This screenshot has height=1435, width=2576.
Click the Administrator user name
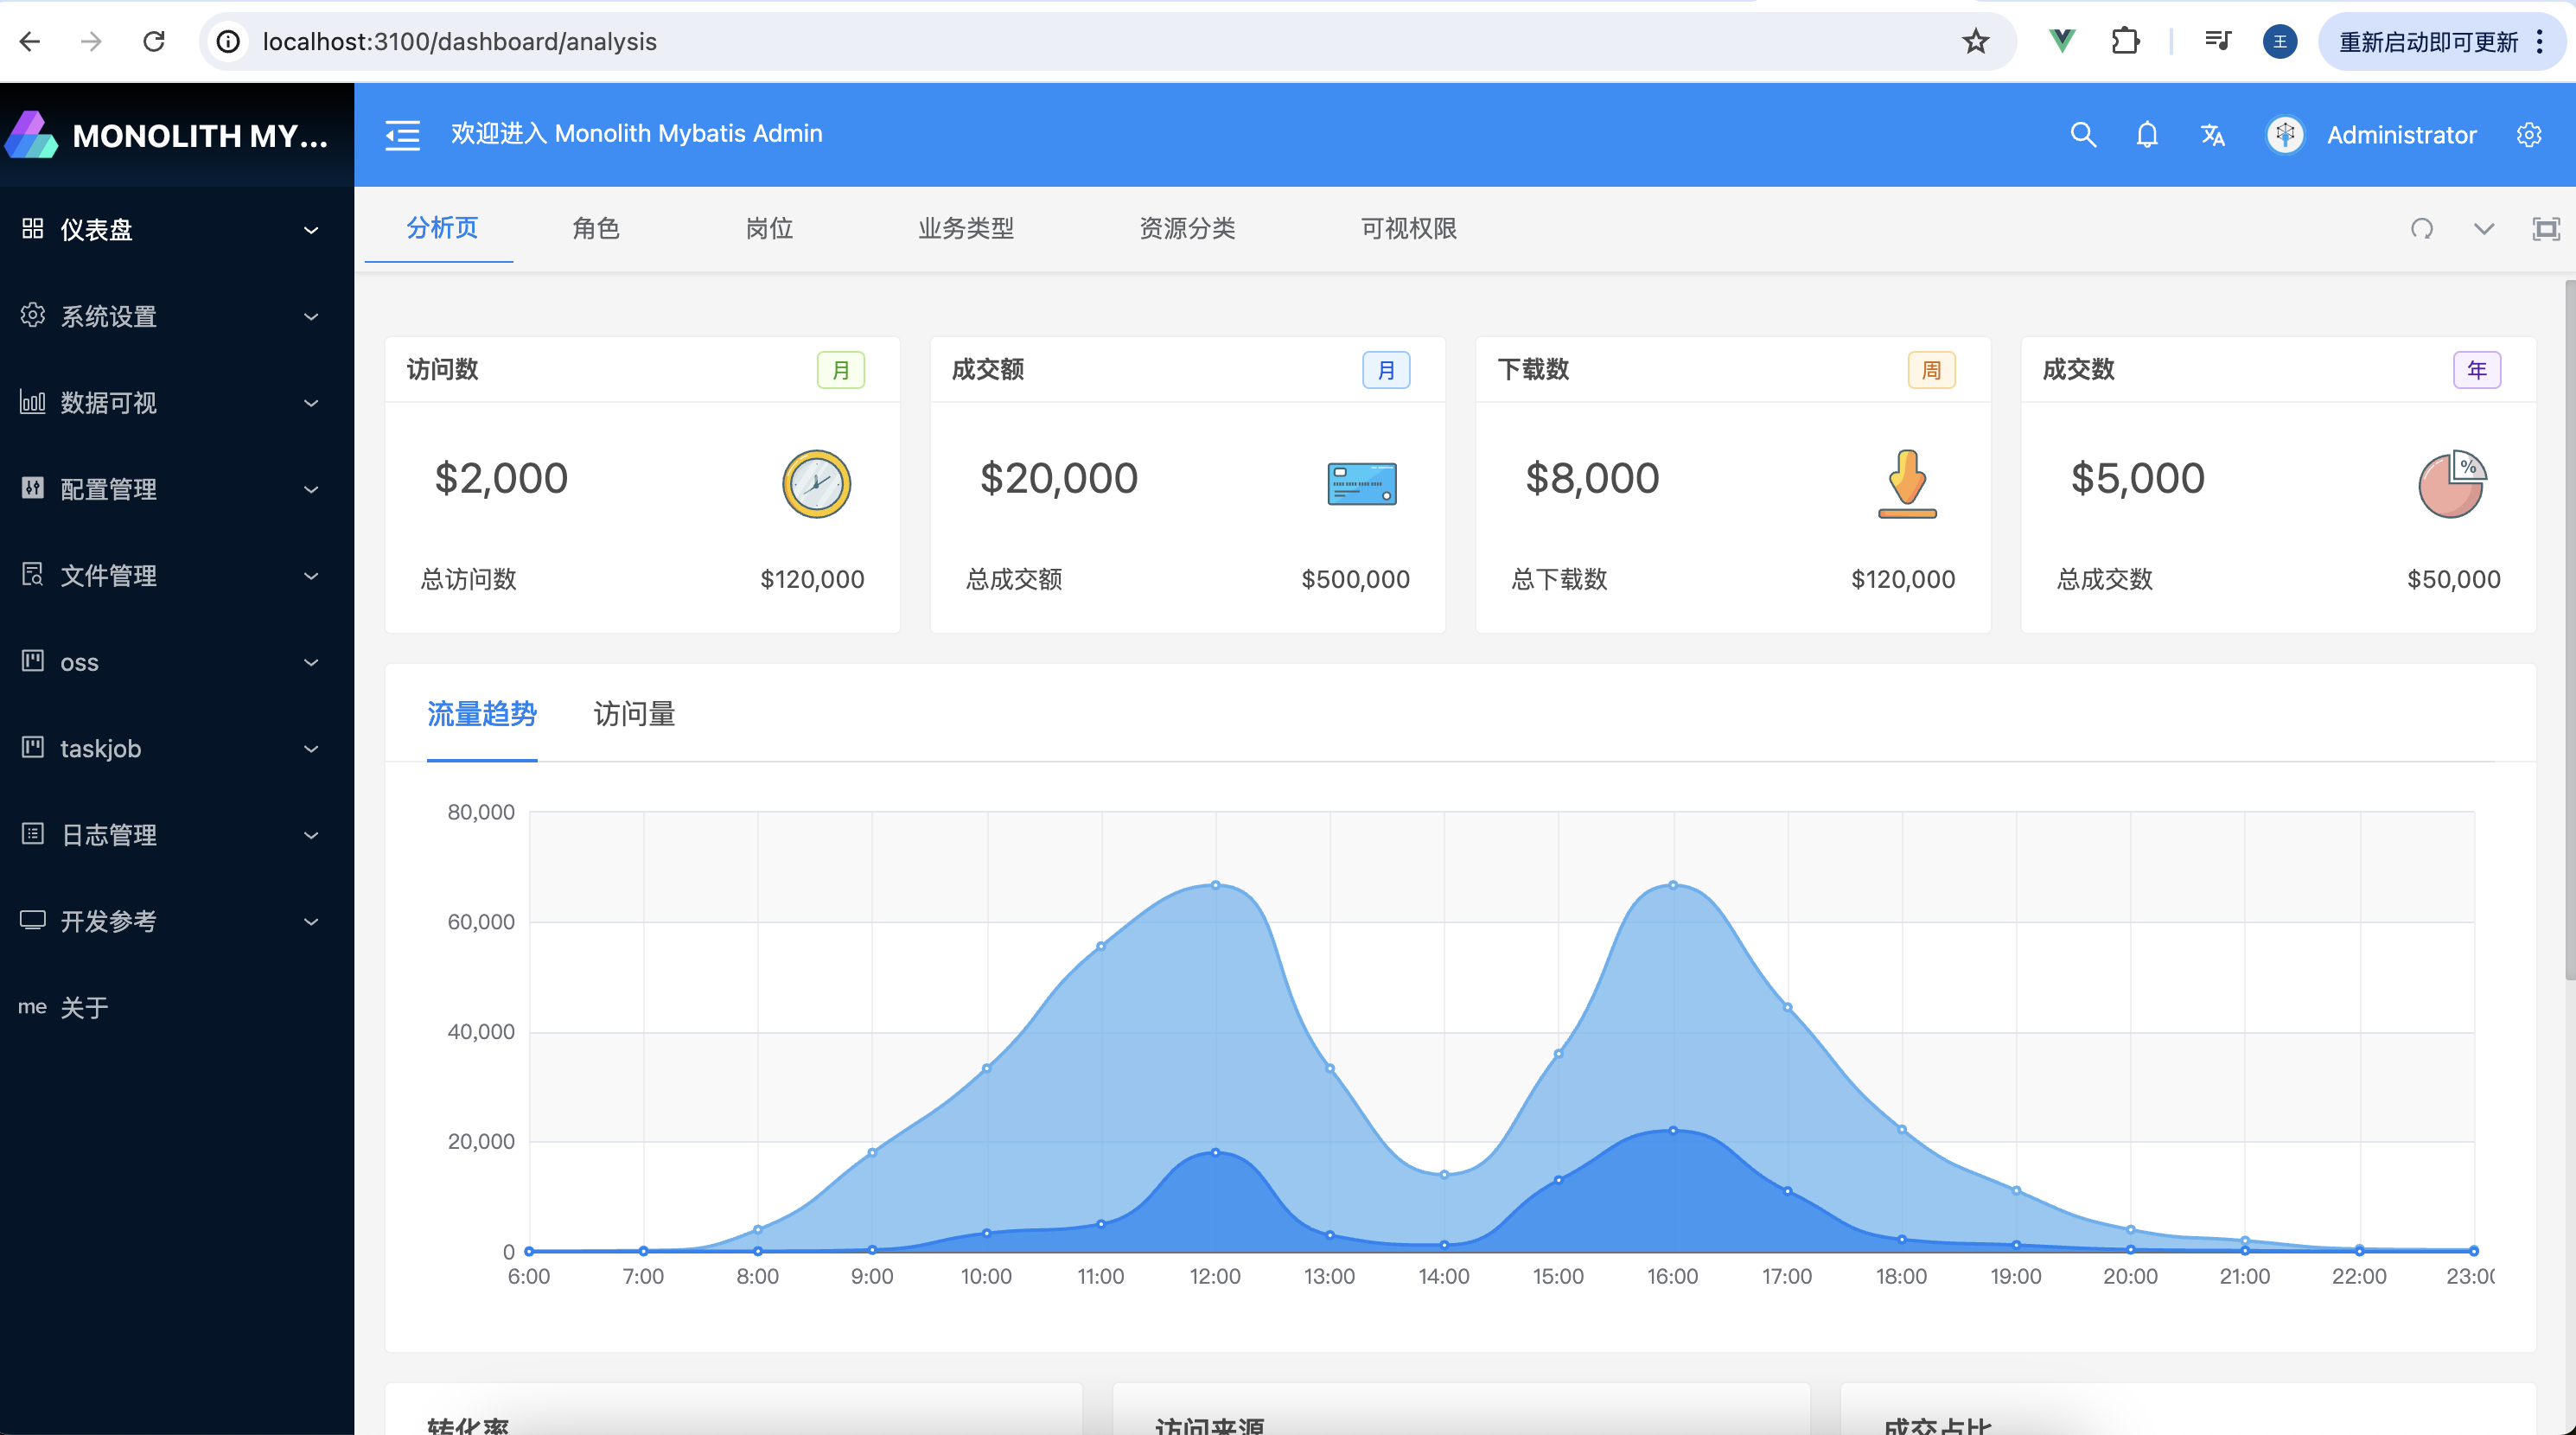2401,135
